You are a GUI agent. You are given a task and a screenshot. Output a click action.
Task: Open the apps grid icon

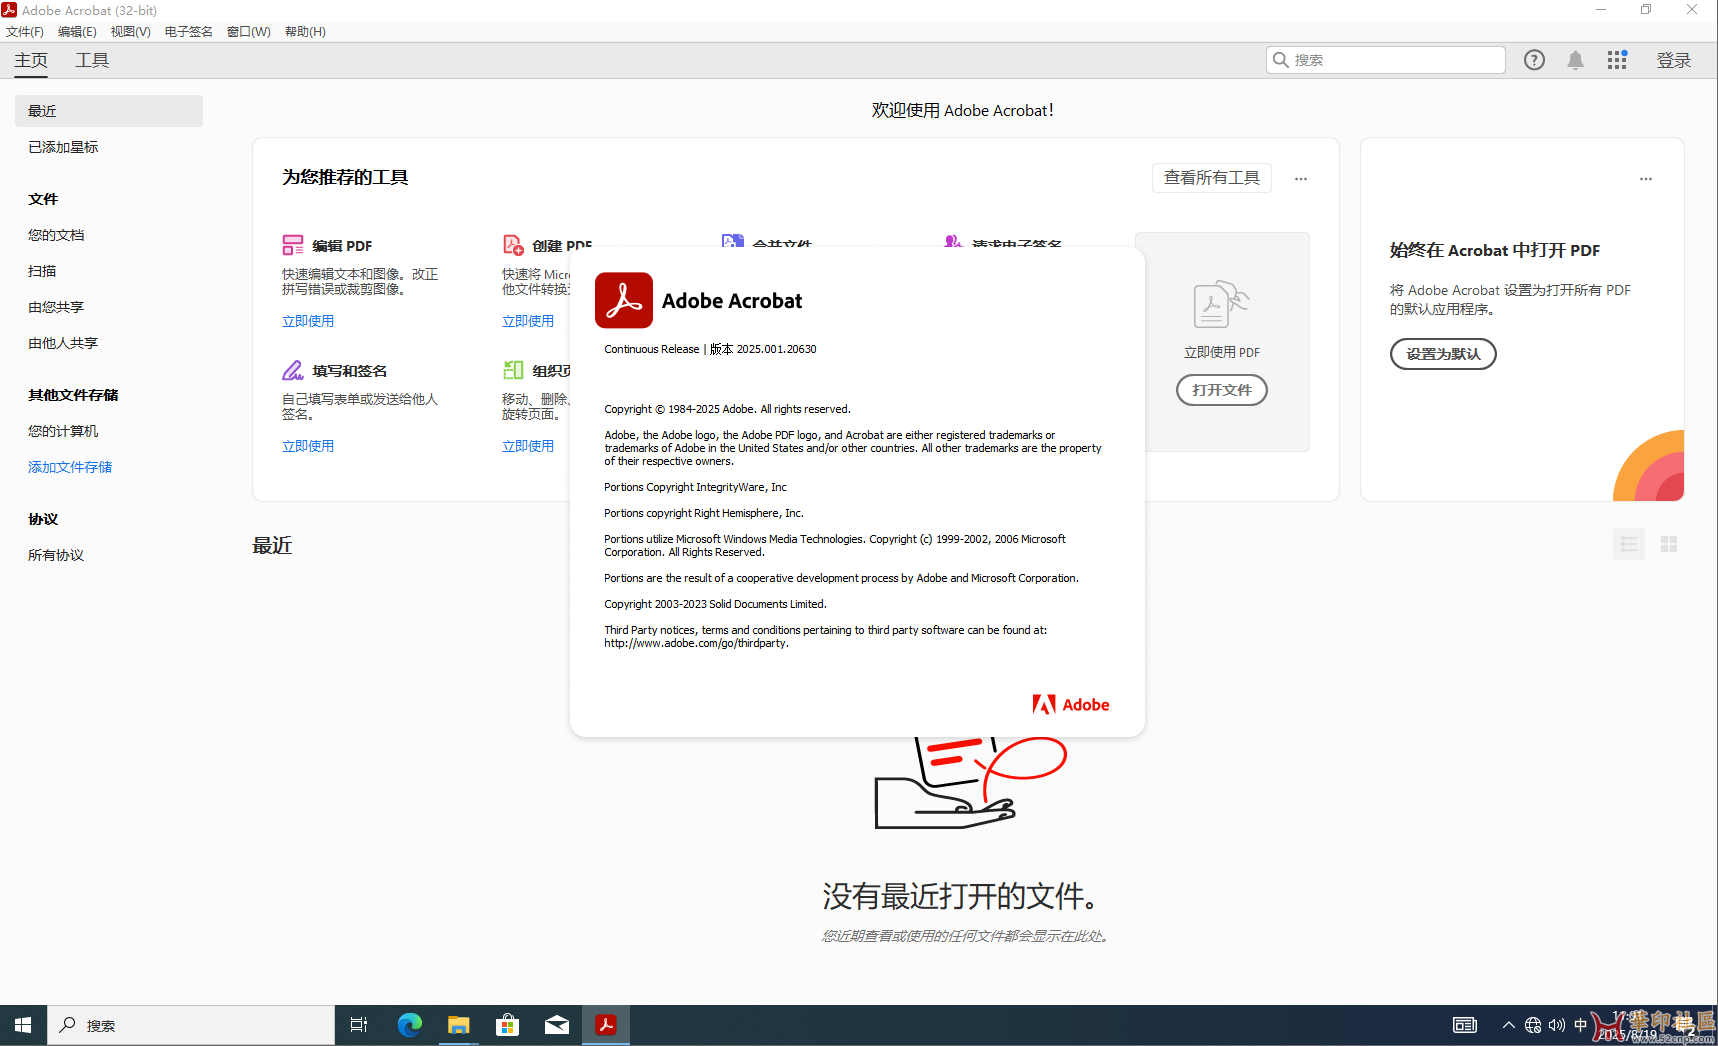tap(1617, 60)
